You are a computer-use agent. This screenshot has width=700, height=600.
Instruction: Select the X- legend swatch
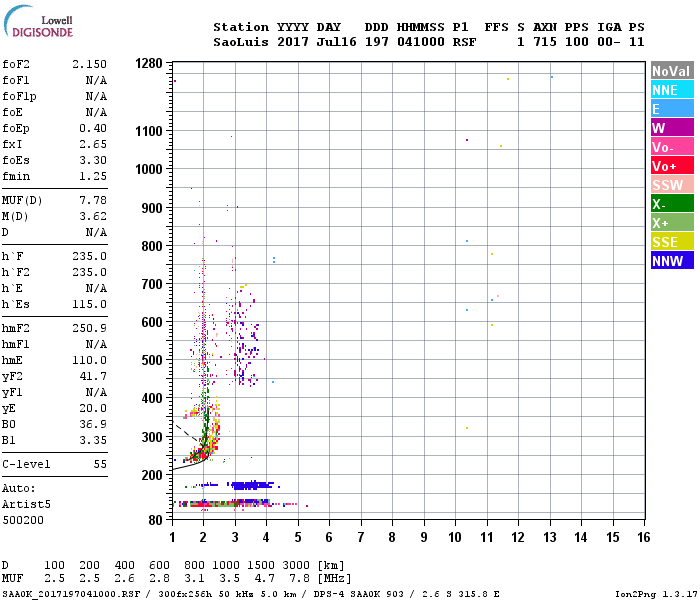(x=672, y=204)
